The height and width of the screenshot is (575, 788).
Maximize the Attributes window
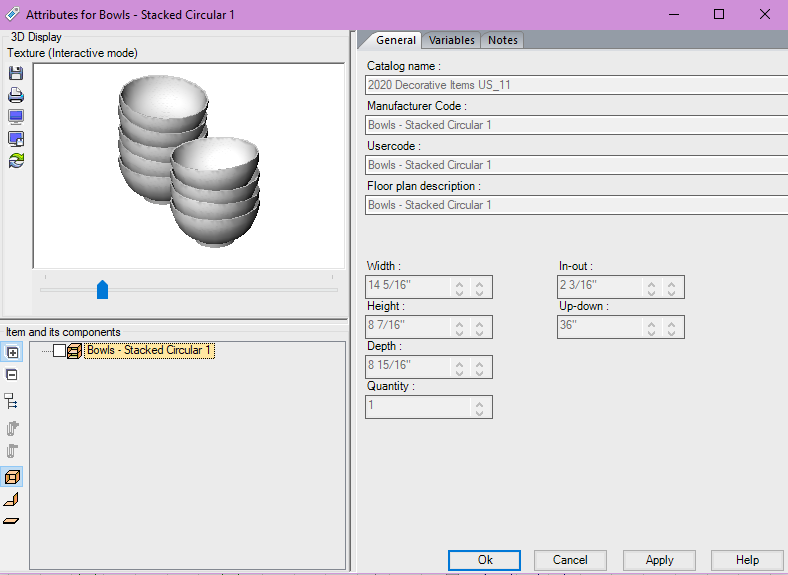[x=719, y=14]
